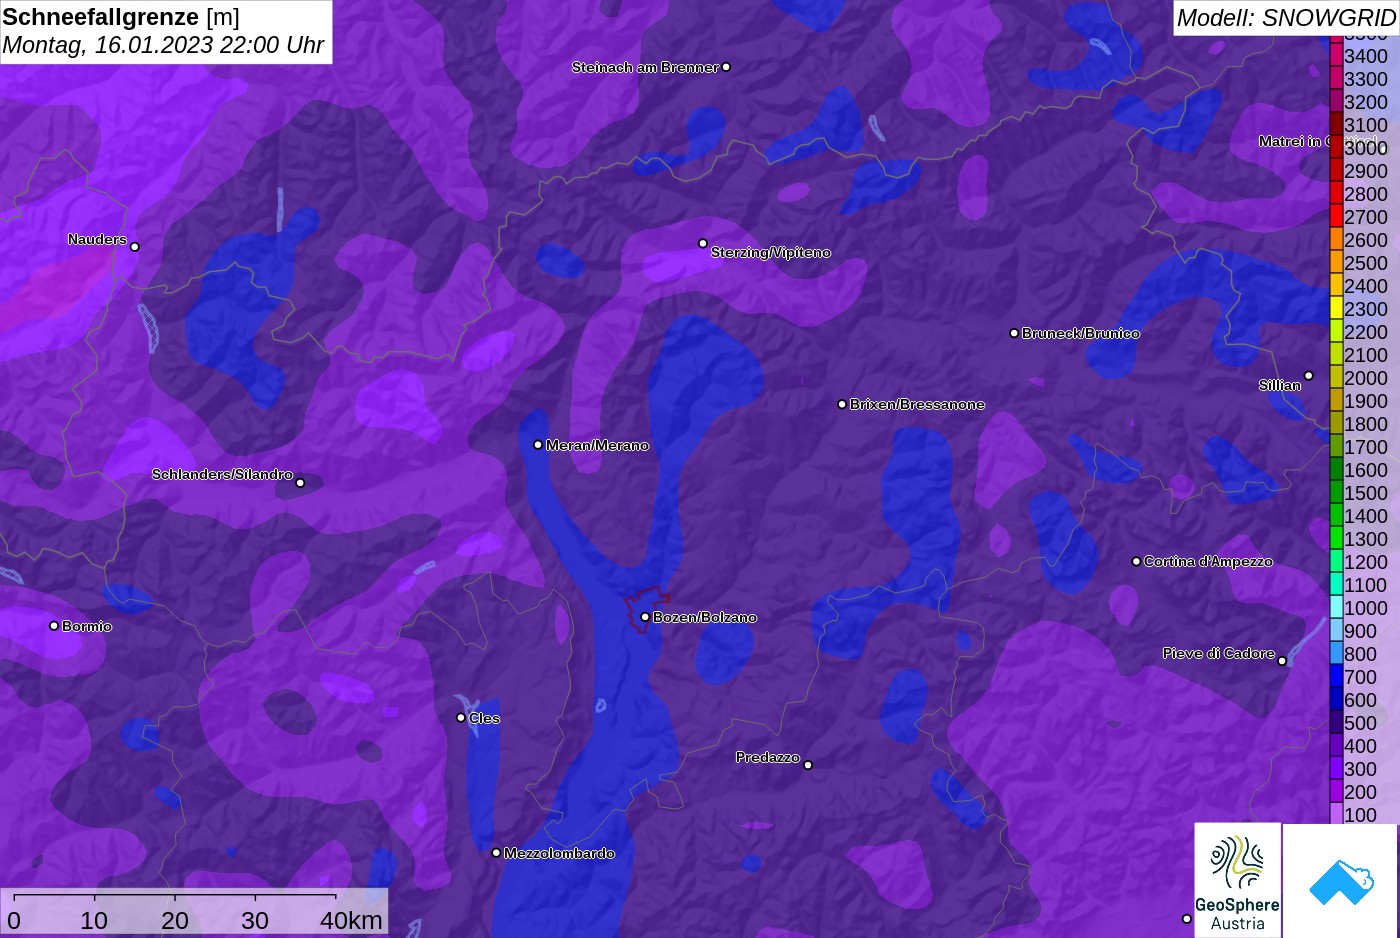The image size is (1400, 938).
Task: Click the Sterzing/Vipiteno label text
Action: pyautogui.click(x=771, y=252)
